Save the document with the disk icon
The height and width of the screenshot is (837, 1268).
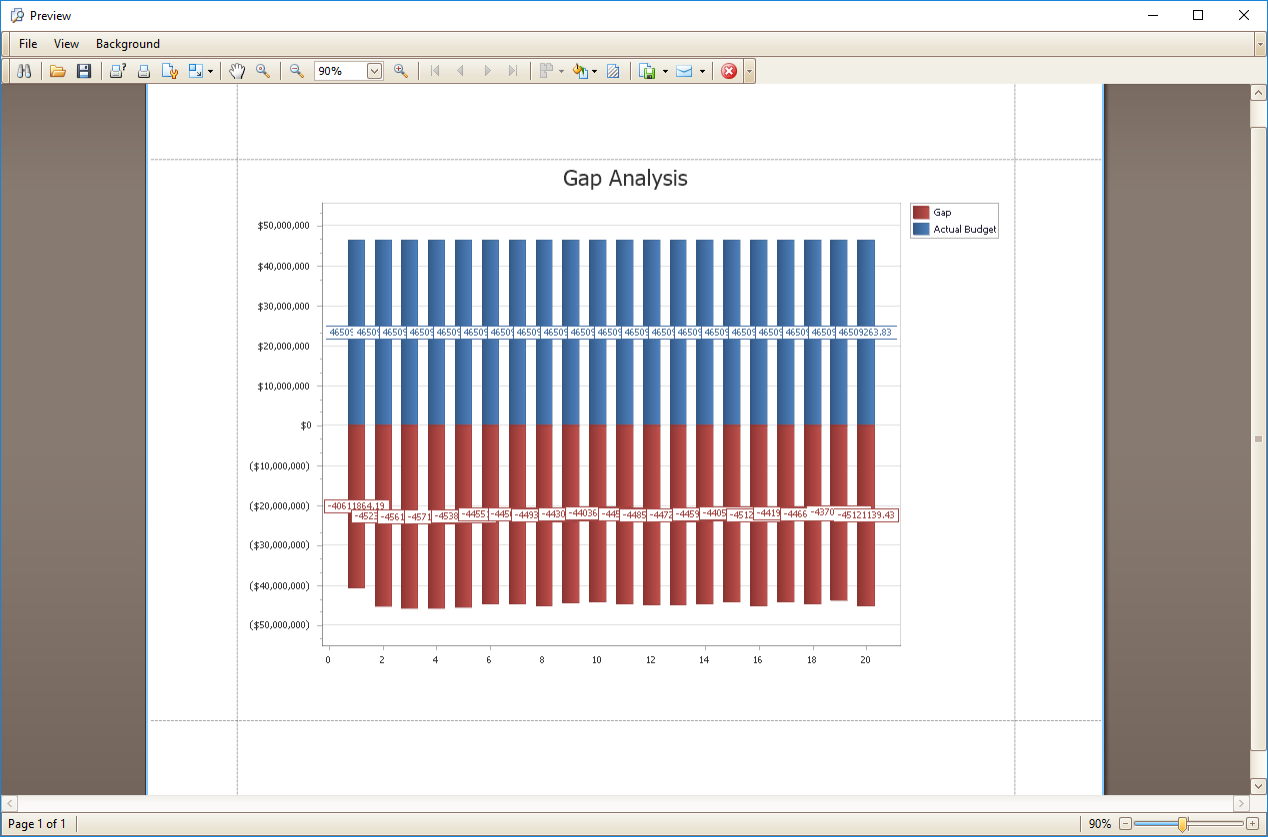(x=85, y=71)
